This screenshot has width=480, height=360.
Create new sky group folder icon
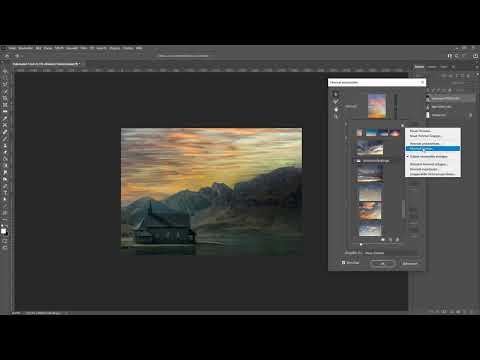383,239
